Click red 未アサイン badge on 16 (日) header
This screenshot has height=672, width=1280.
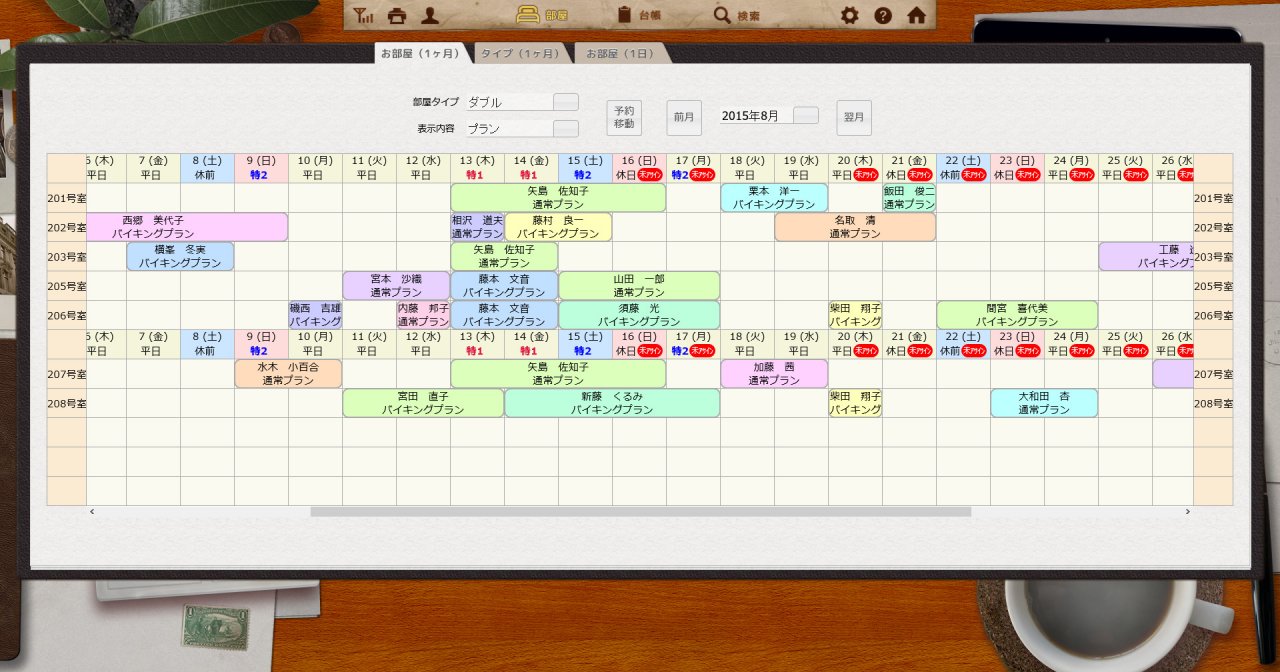[650, 174]
